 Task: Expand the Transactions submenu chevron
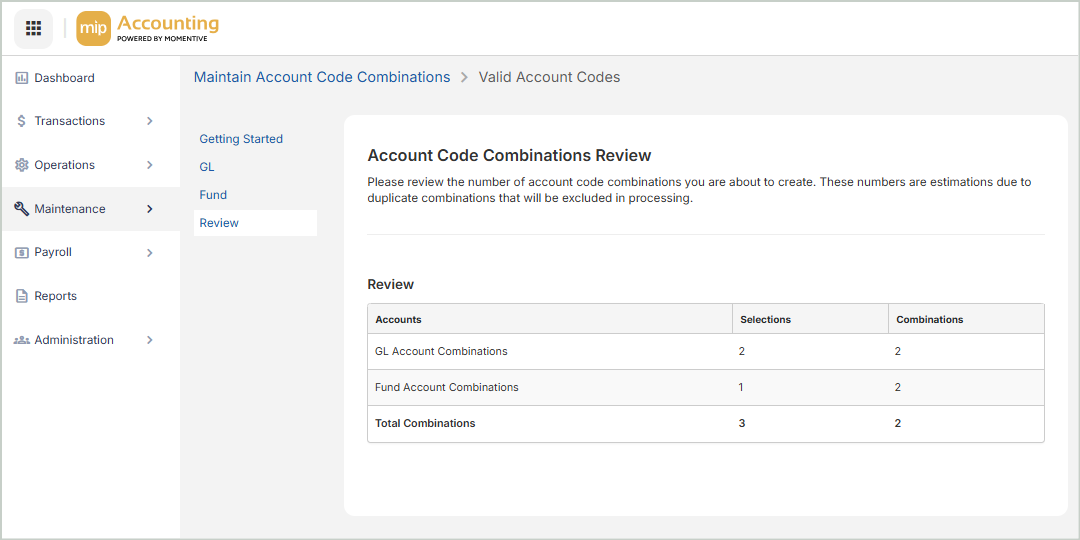click(x=150, y=121)
